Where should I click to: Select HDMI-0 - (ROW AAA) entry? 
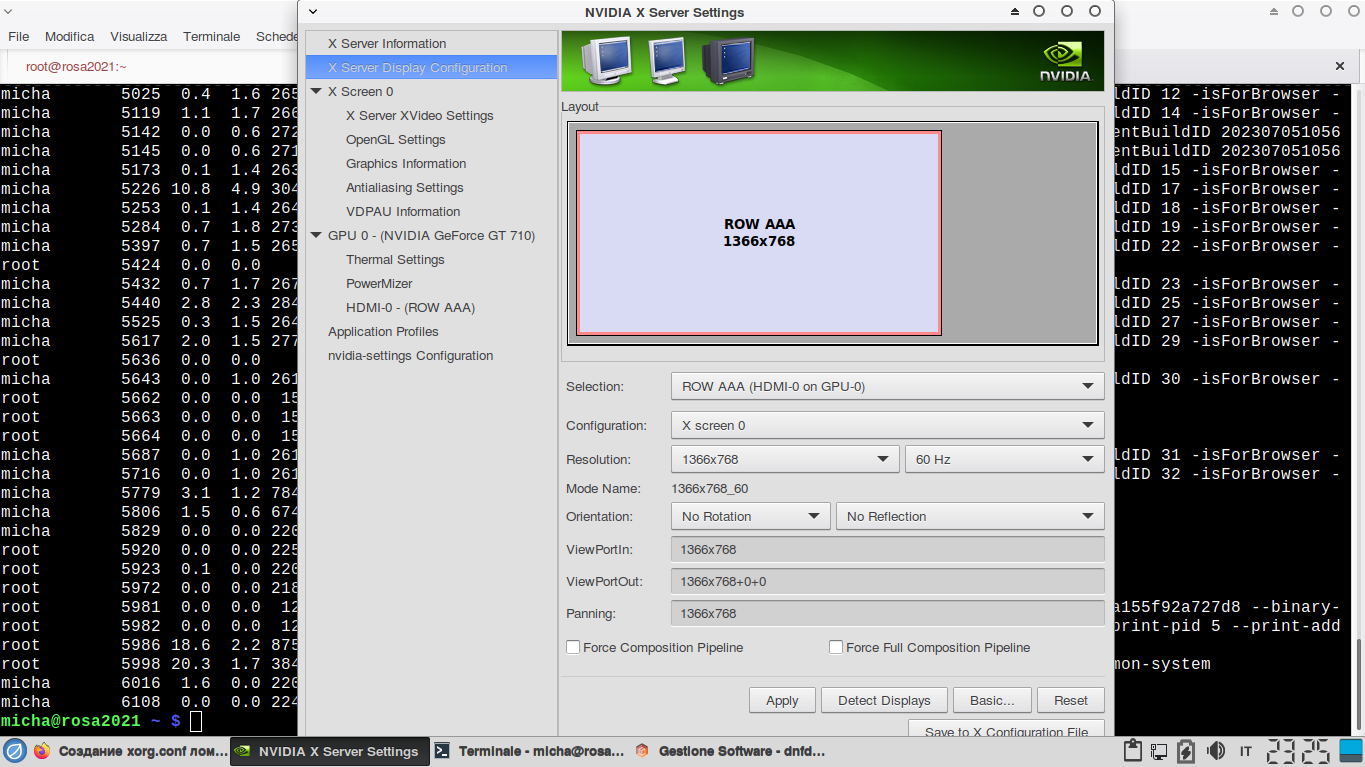coord(410,307)
